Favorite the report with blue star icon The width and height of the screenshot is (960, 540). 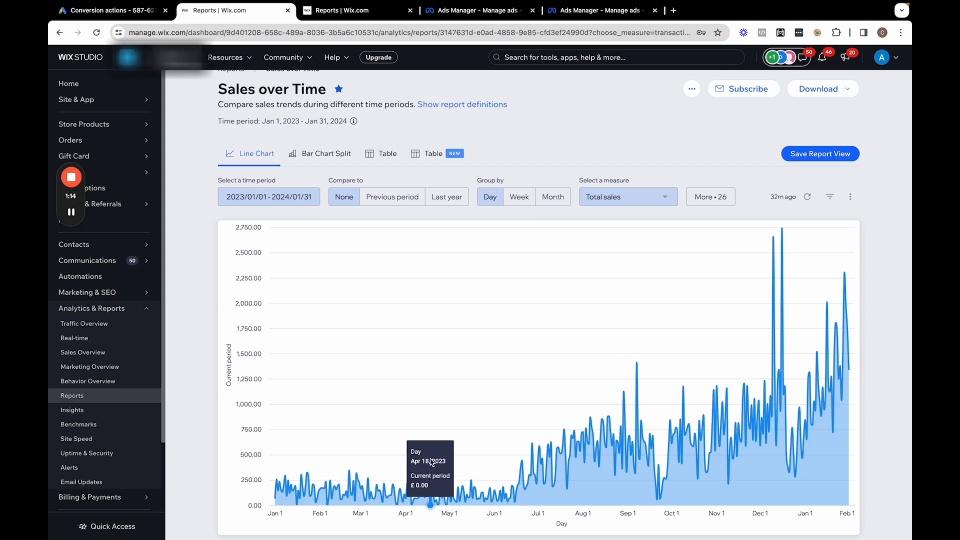point(339,89)
